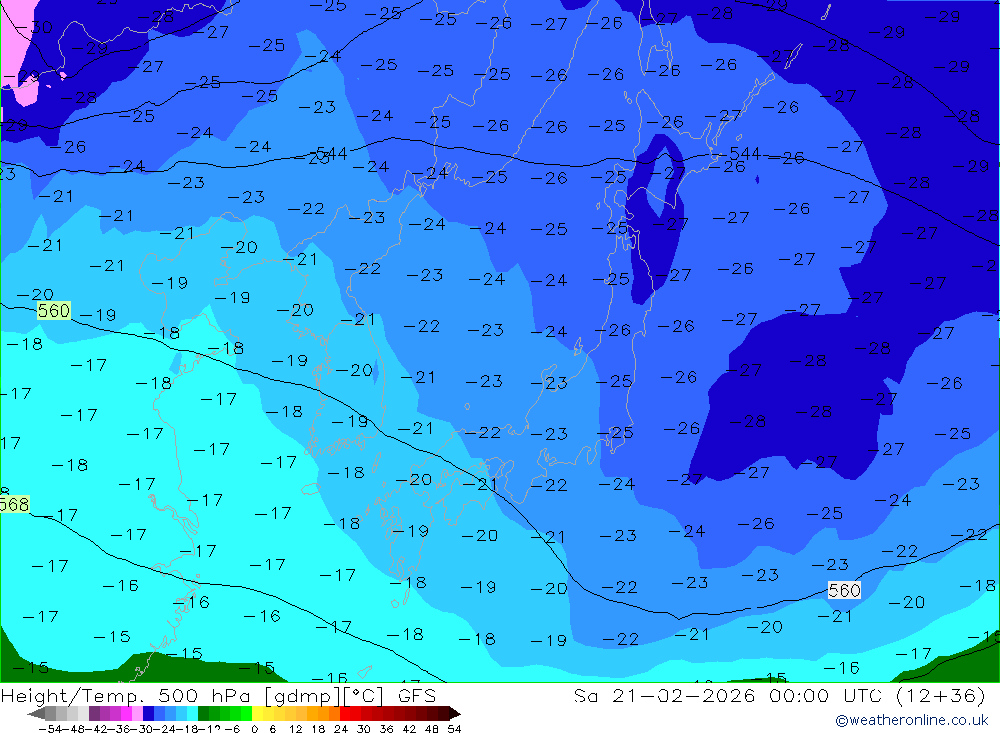This screenshot has width=1000, height=733.
Task: Click the '[°C]' unit label
Action: (x=364, y=695)
